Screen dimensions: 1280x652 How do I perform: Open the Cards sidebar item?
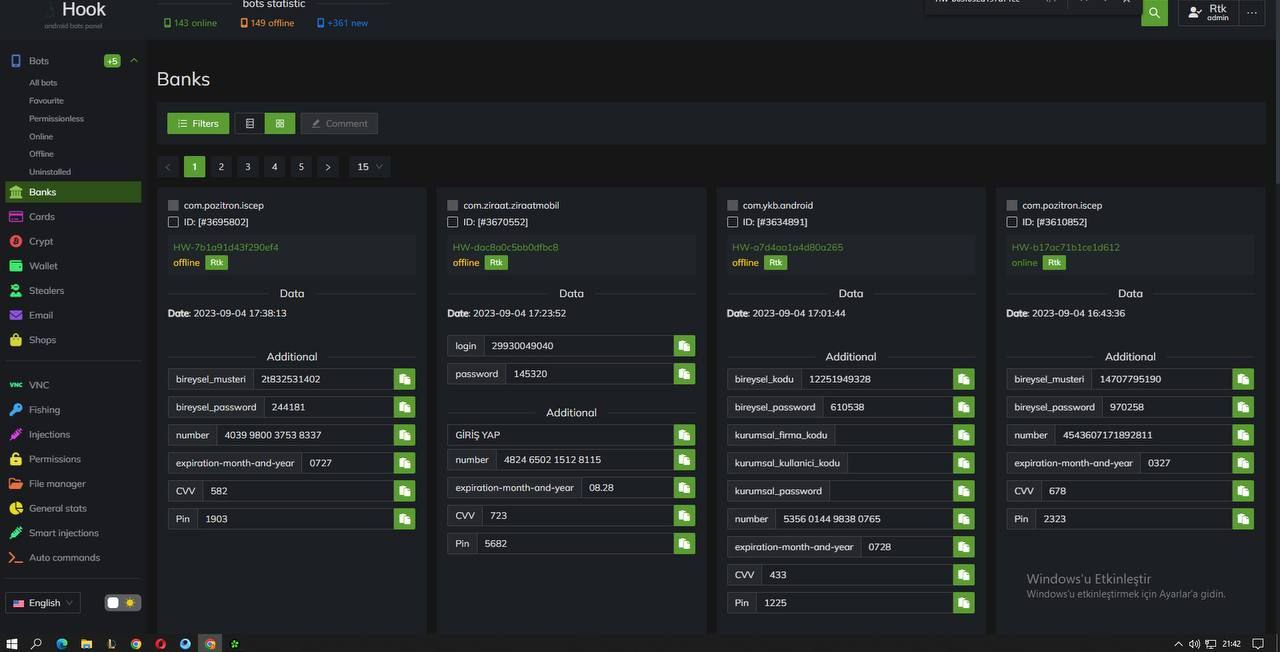(72, 217)
